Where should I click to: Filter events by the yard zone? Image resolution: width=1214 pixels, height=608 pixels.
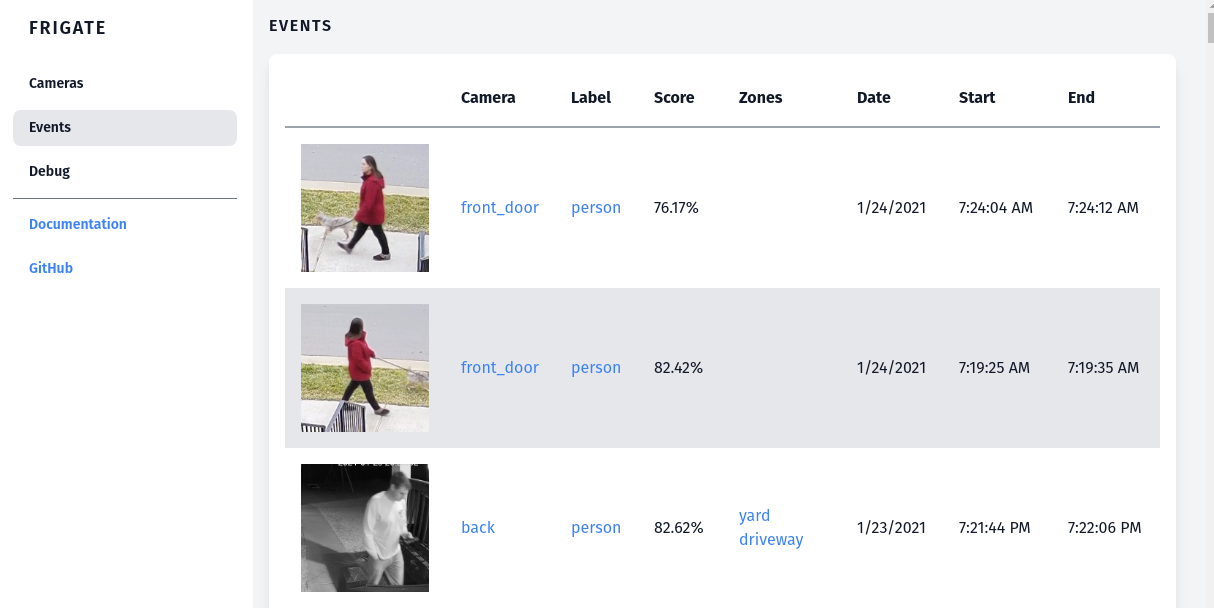coord(755,516)
